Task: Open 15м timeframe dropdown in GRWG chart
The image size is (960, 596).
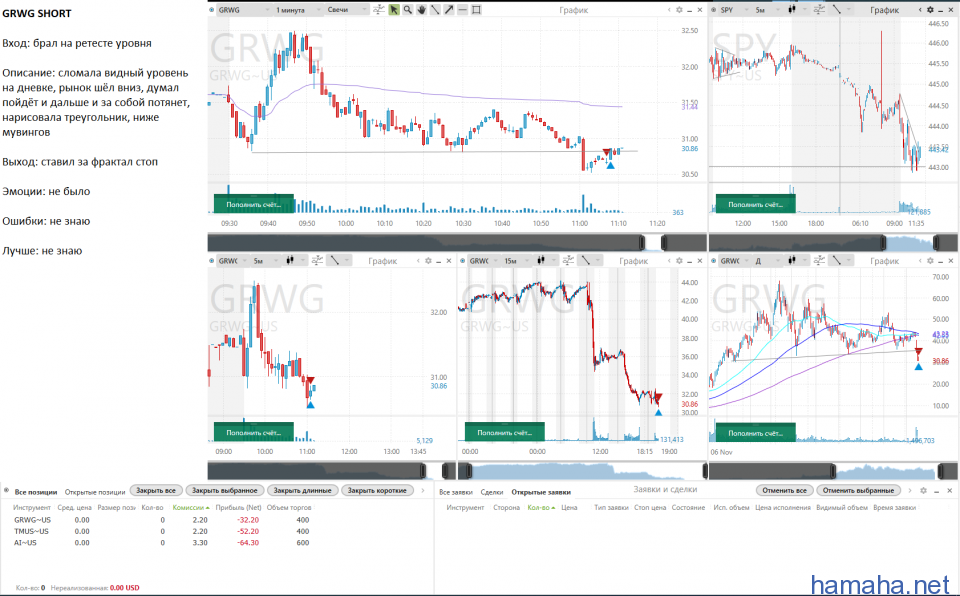Action: point(517,261)
